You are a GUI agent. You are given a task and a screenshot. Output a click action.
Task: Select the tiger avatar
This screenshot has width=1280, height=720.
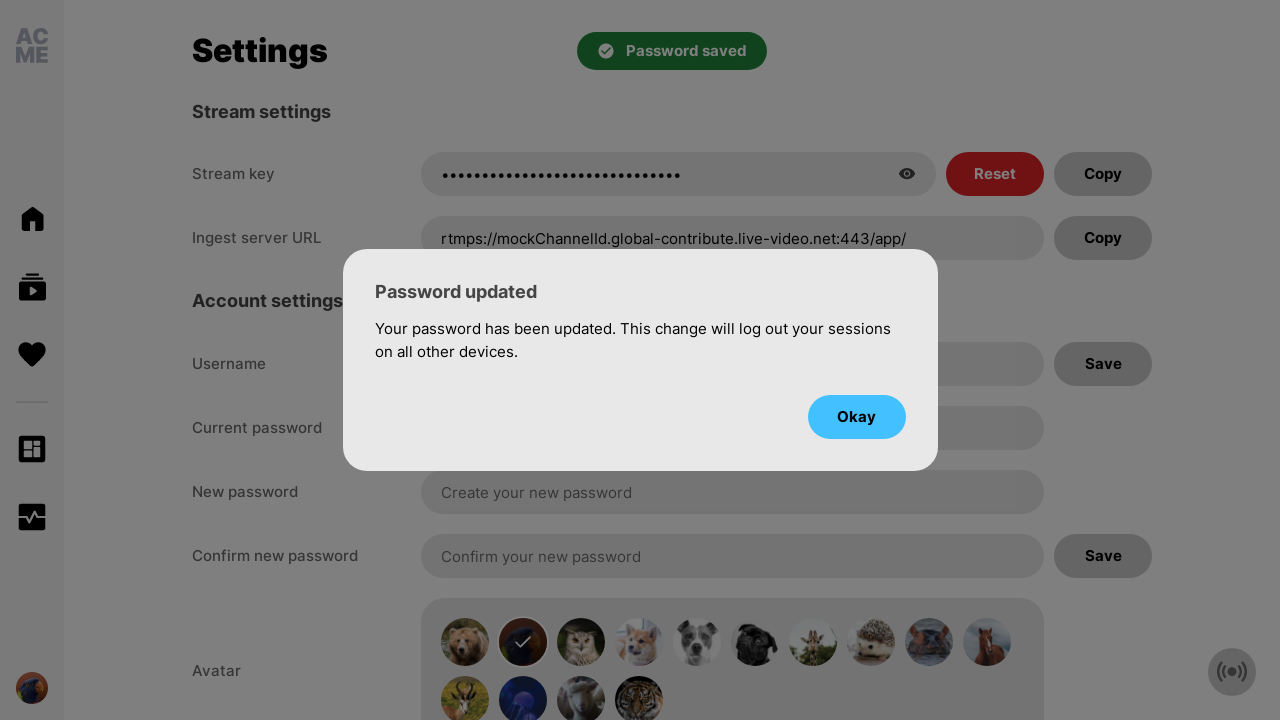[x=639, y=699]
